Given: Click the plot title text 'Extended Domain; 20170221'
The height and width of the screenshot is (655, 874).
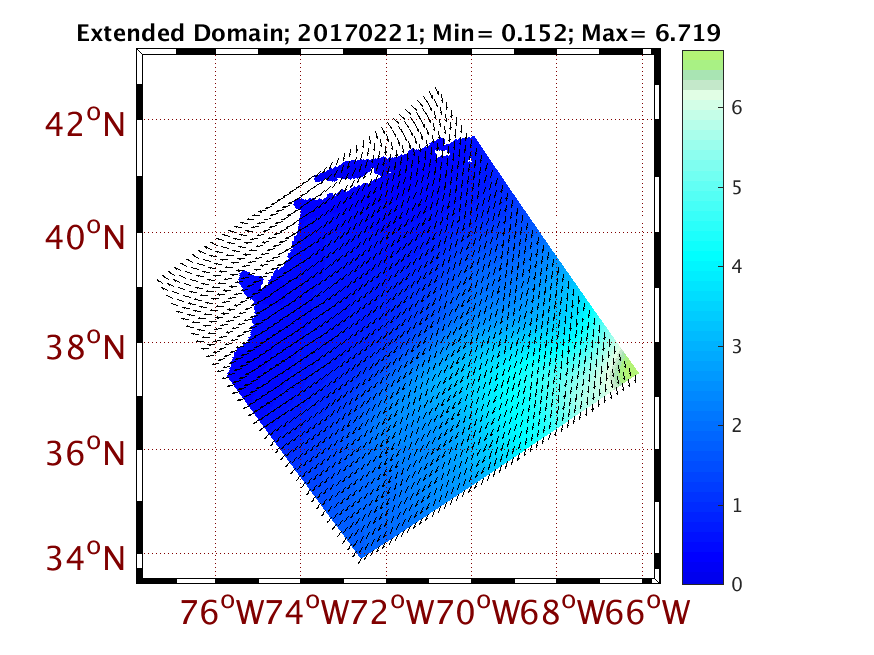Looking at the screenshot, I should click(247, 33).
